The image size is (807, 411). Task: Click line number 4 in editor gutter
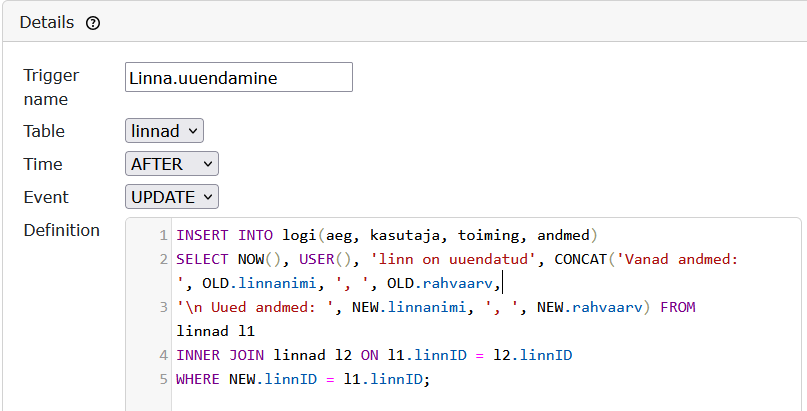(162, 355)
